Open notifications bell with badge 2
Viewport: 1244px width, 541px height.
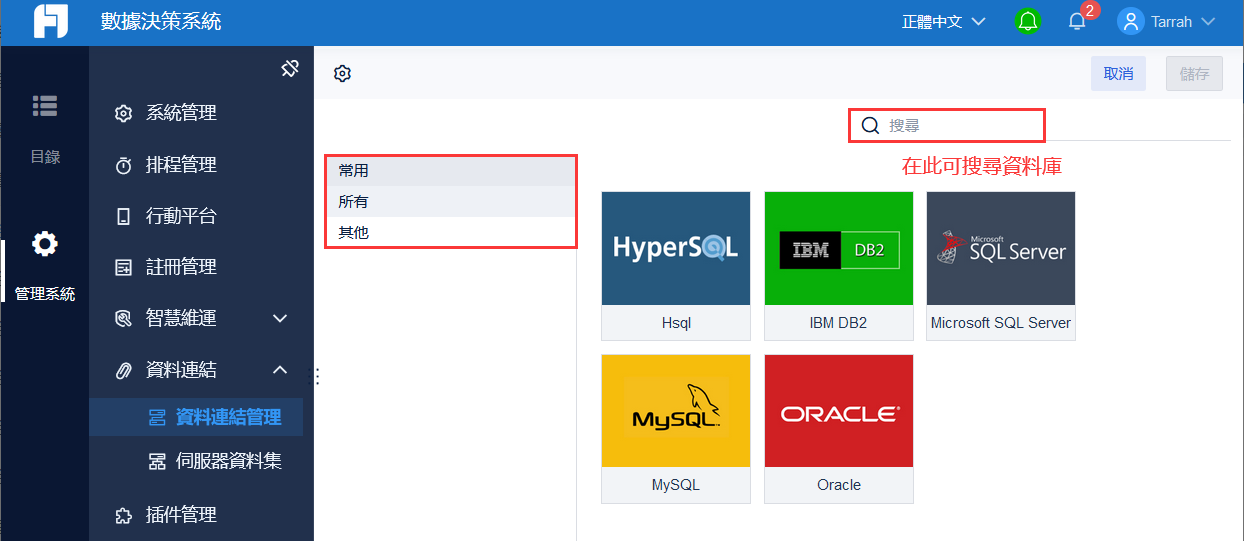[1077, 21]
